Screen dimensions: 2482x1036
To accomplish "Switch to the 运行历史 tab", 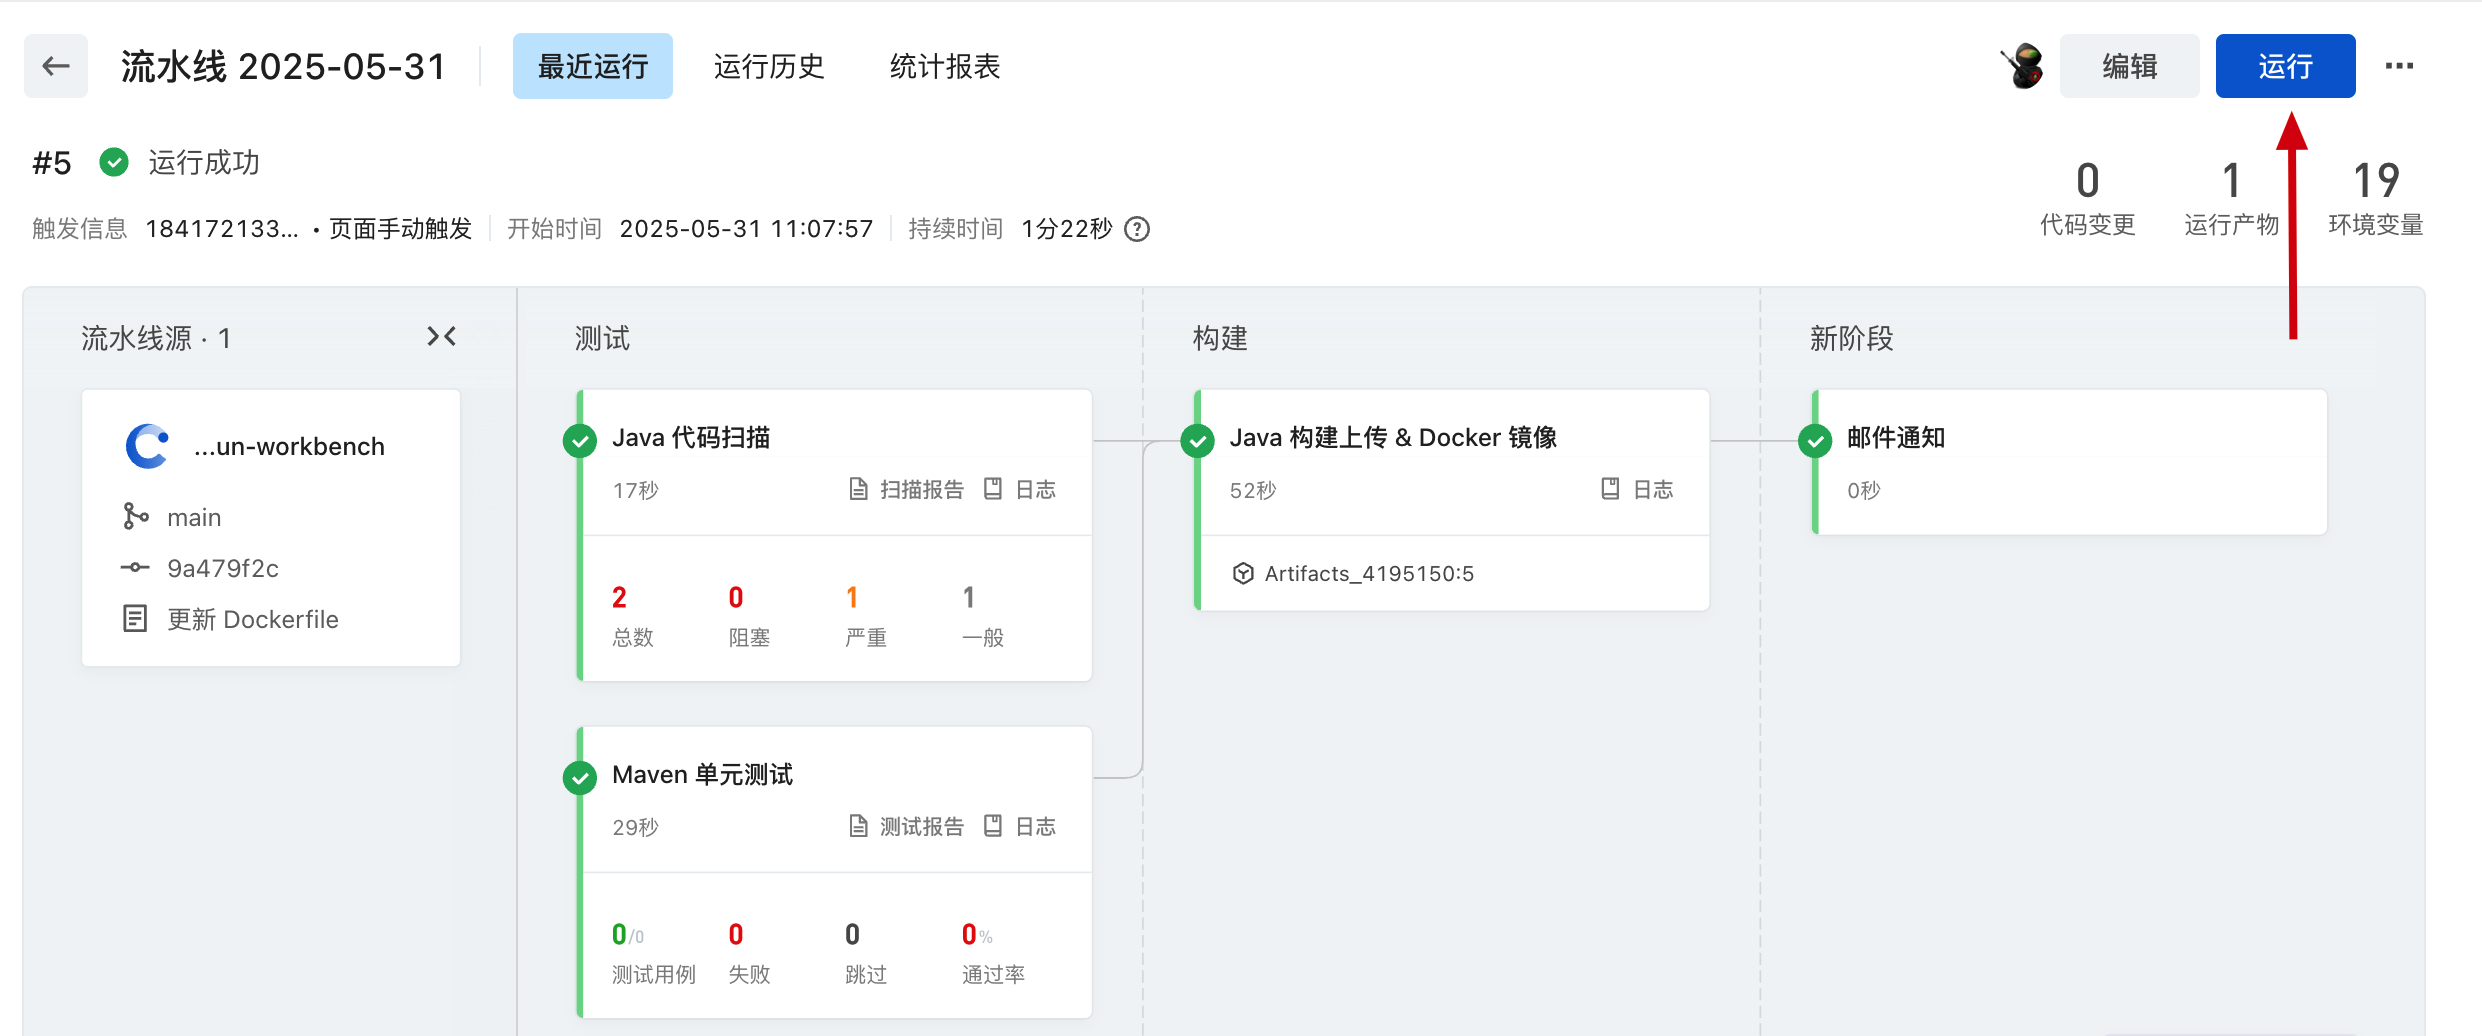I will coord(769,66).
